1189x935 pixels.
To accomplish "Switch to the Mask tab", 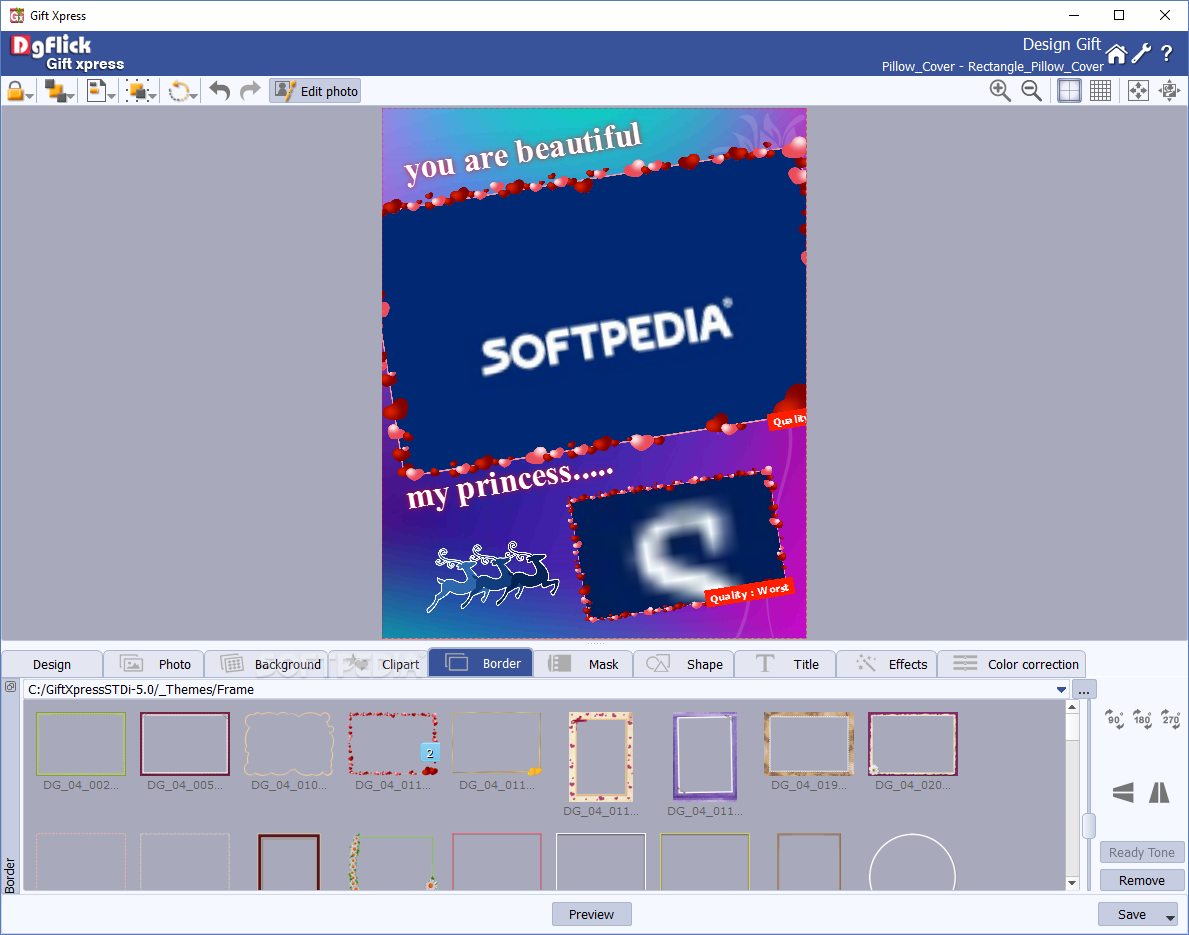I will [x=582, y=664].
